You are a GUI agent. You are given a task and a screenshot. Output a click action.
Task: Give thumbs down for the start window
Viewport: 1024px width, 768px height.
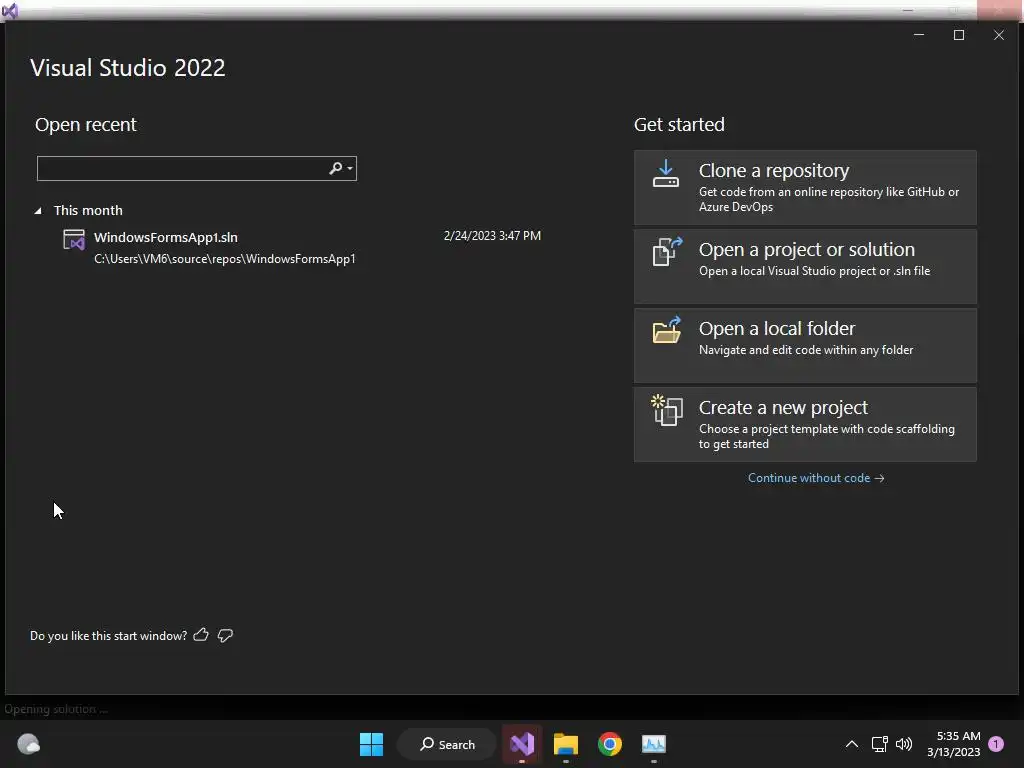coord(225,635)
